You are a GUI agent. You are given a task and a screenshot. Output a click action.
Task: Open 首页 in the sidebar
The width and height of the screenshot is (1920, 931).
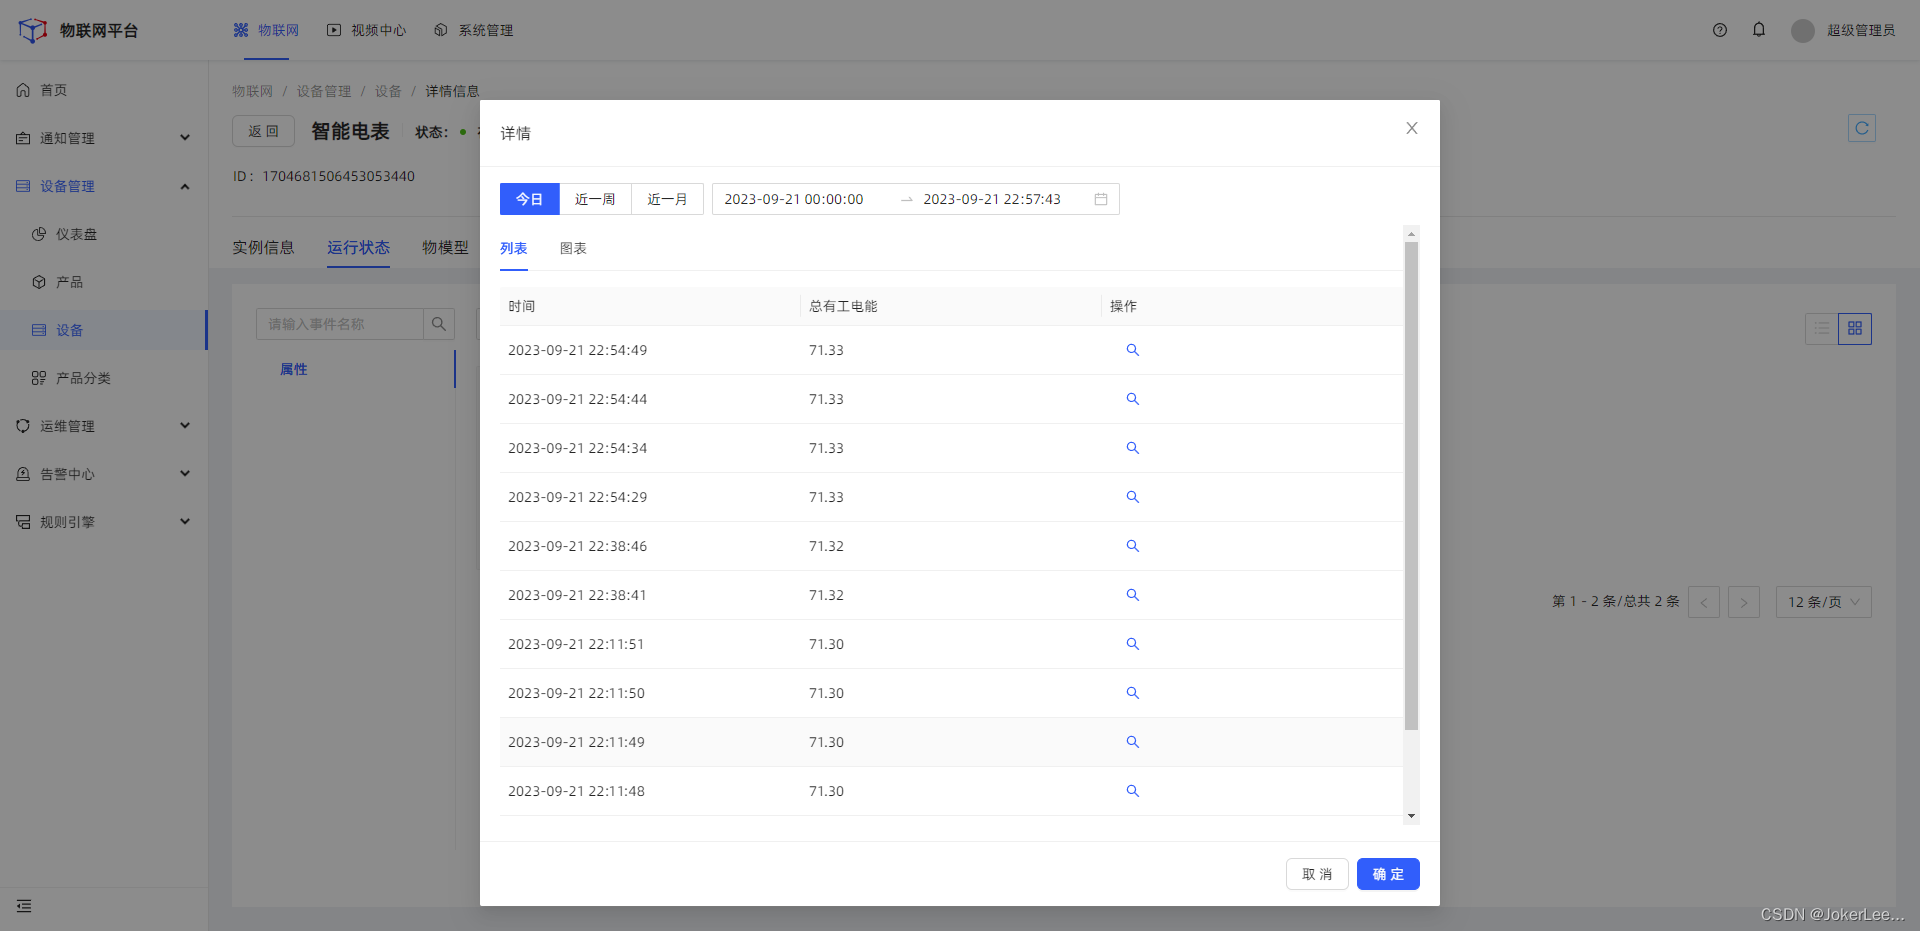click(104, 90)
